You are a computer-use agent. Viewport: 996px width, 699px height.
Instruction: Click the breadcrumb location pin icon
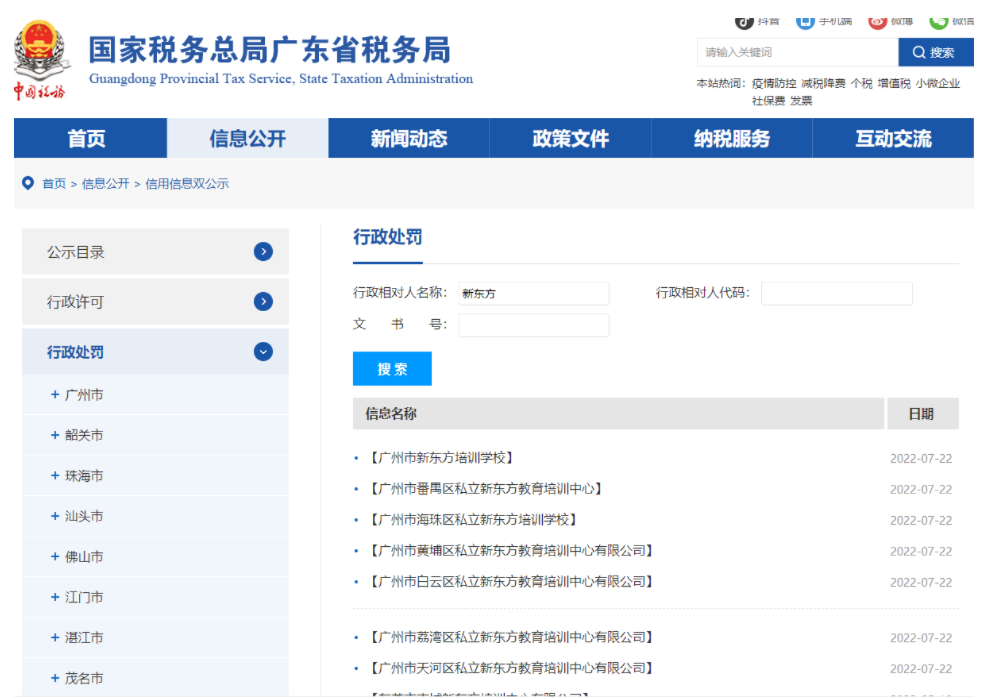click(x=28, y=183)
